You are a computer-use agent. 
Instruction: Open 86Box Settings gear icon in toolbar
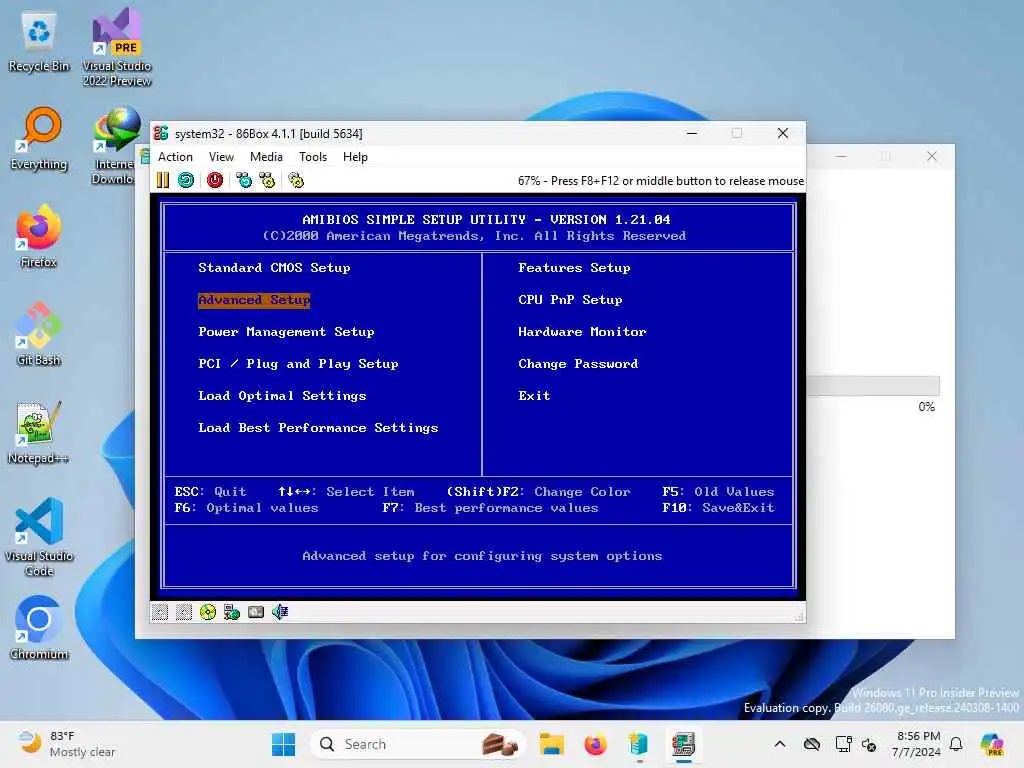(296, 180)
